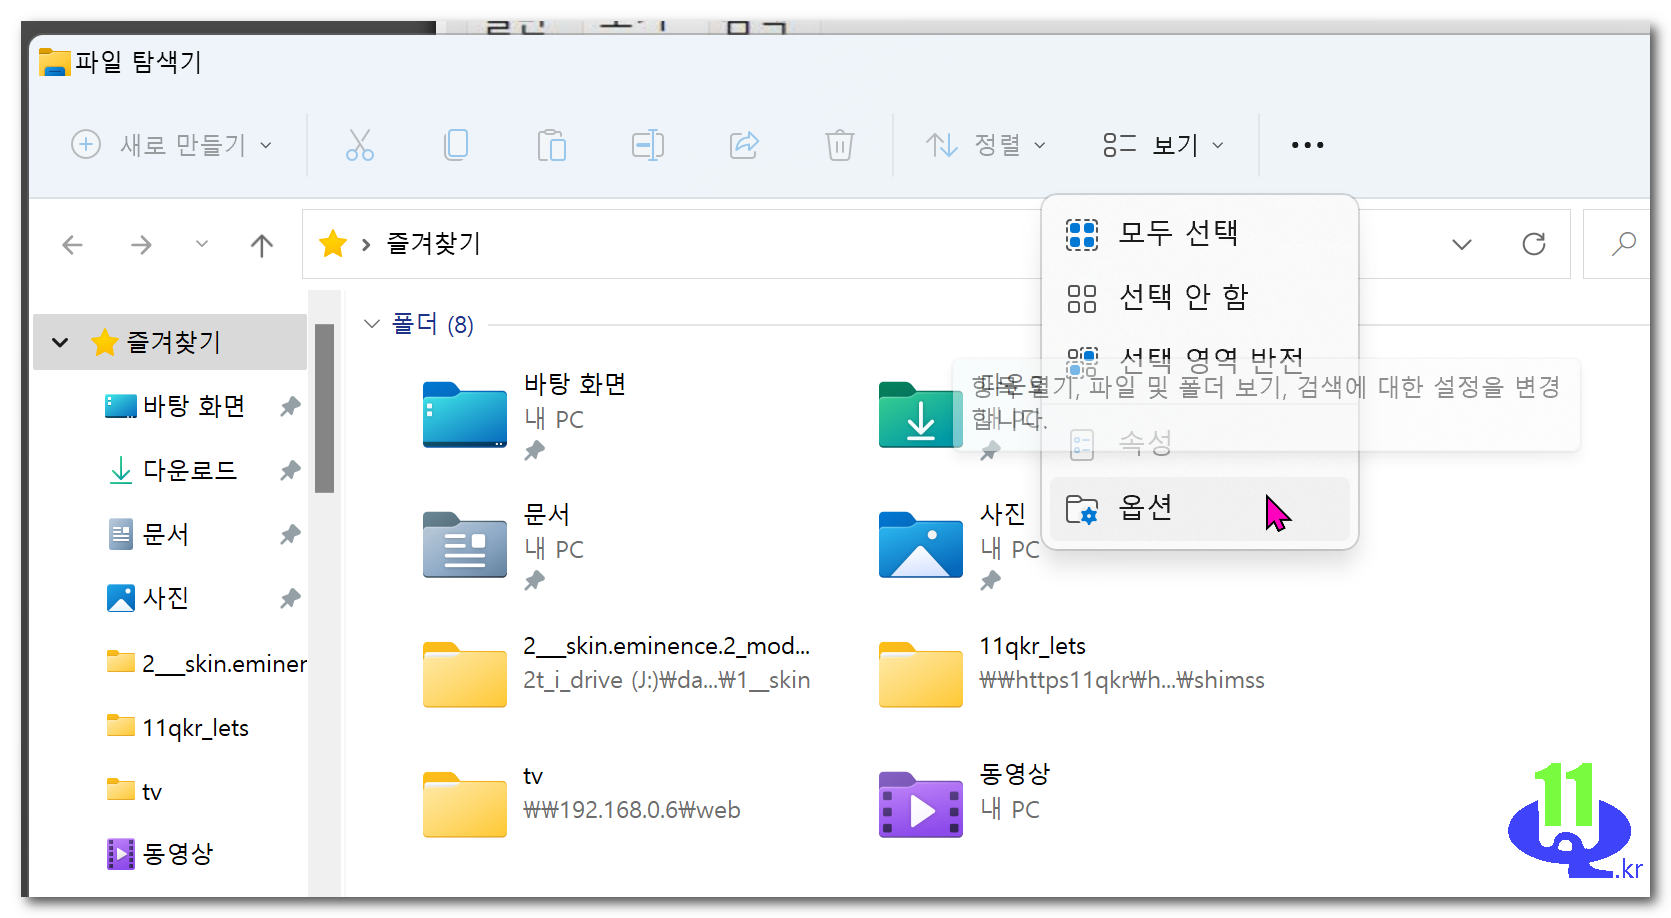The width and height of the screenshot is (1671, 918).
Task: Click the ₩₩https11qkr path text
Action: tap(1122, 680)
